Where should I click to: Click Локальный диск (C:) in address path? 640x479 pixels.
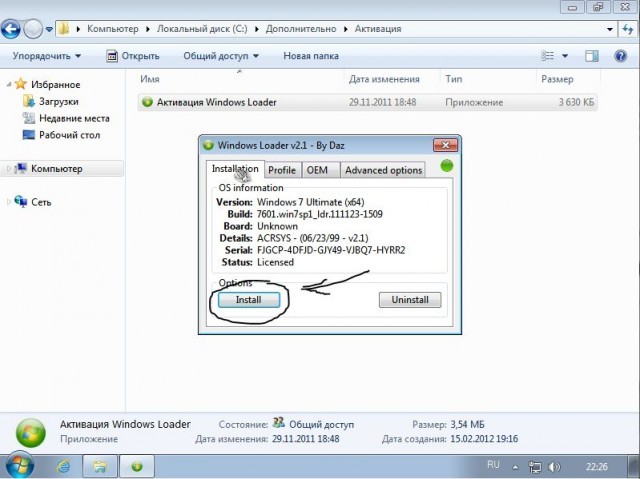point(202,29)
